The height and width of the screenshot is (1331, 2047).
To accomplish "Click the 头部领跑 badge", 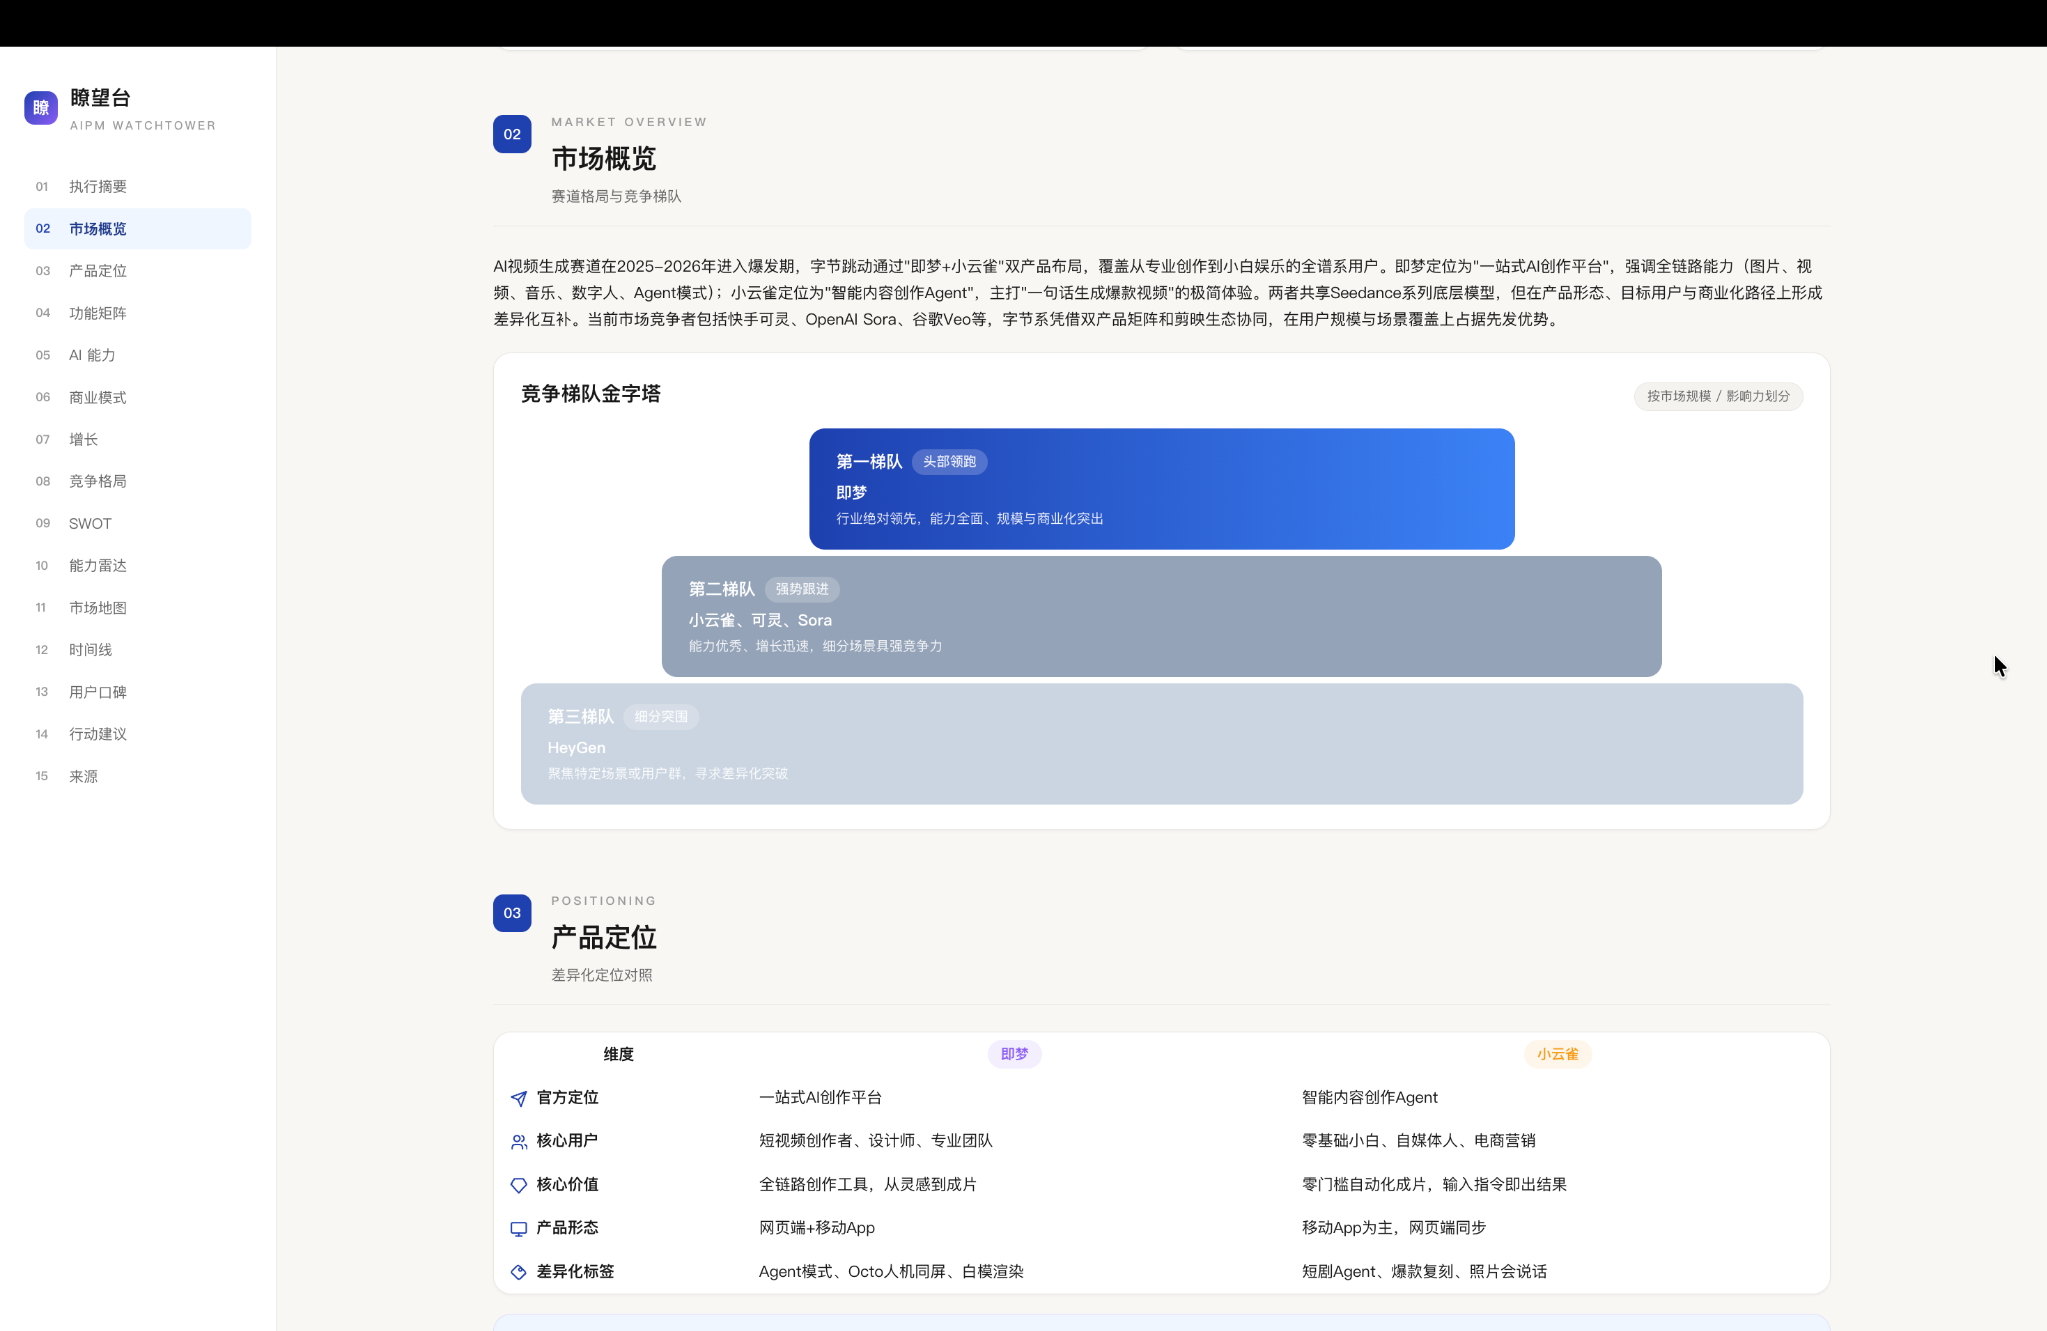I will click(949, 462).
